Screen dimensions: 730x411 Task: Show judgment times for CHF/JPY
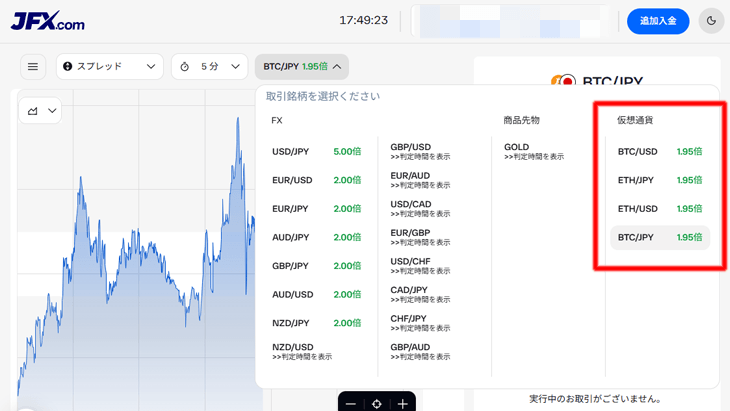(420, 328)
